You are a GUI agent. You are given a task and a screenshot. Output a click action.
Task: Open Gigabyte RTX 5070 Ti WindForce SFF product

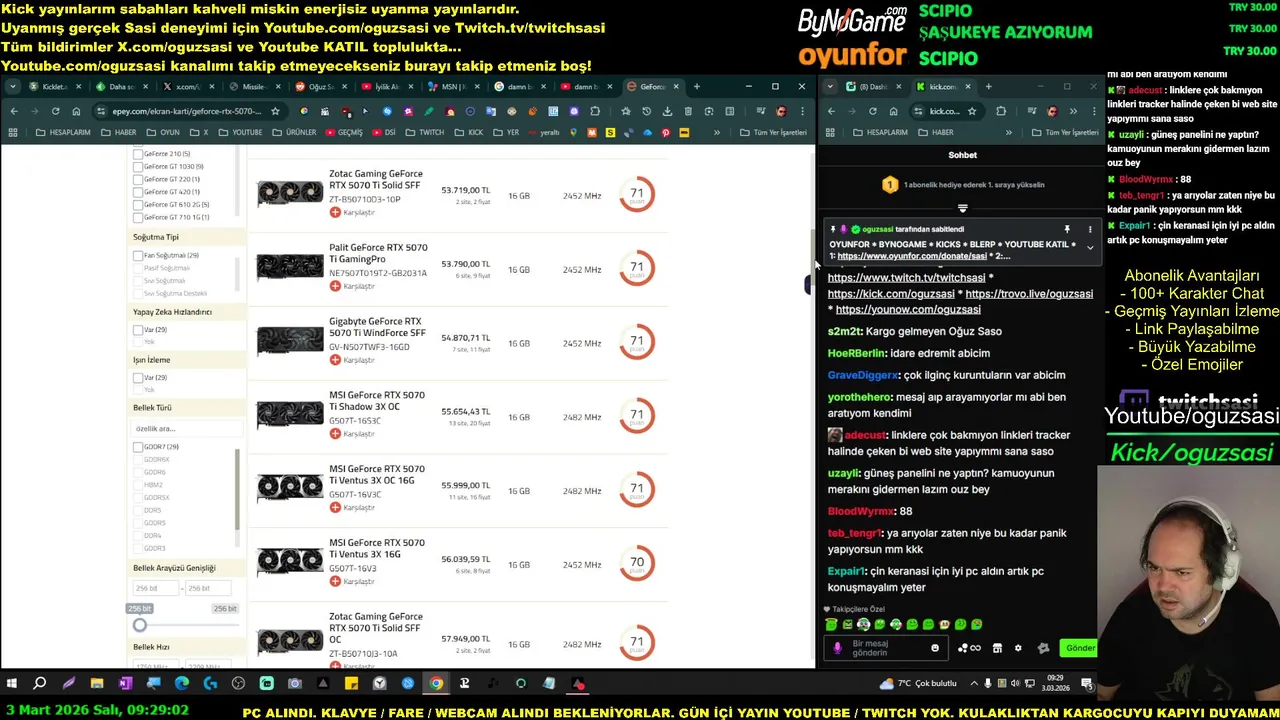(377, 327)
